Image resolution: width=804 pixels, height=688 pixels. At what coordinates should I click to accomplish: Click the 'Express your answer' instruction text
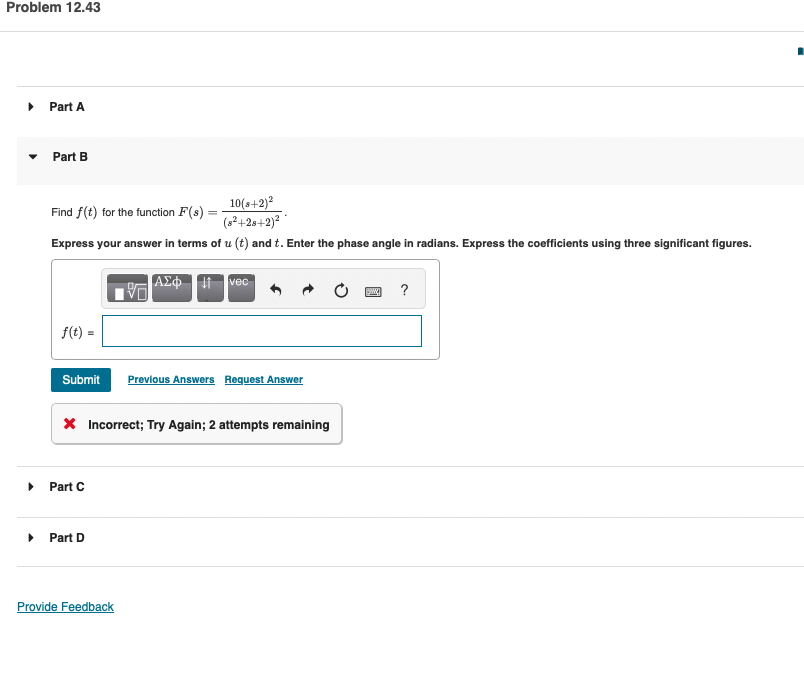point(401,244)
